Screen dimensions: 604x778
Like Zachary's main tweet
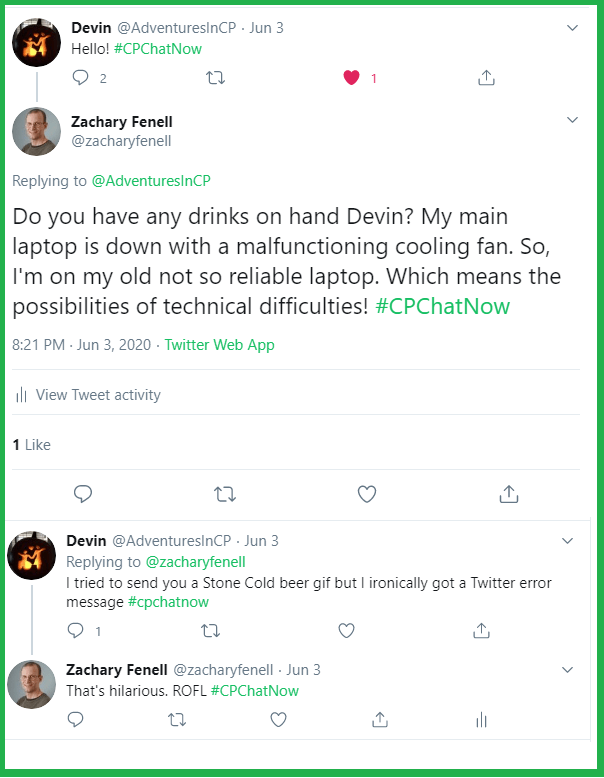[x=367, y=493]
